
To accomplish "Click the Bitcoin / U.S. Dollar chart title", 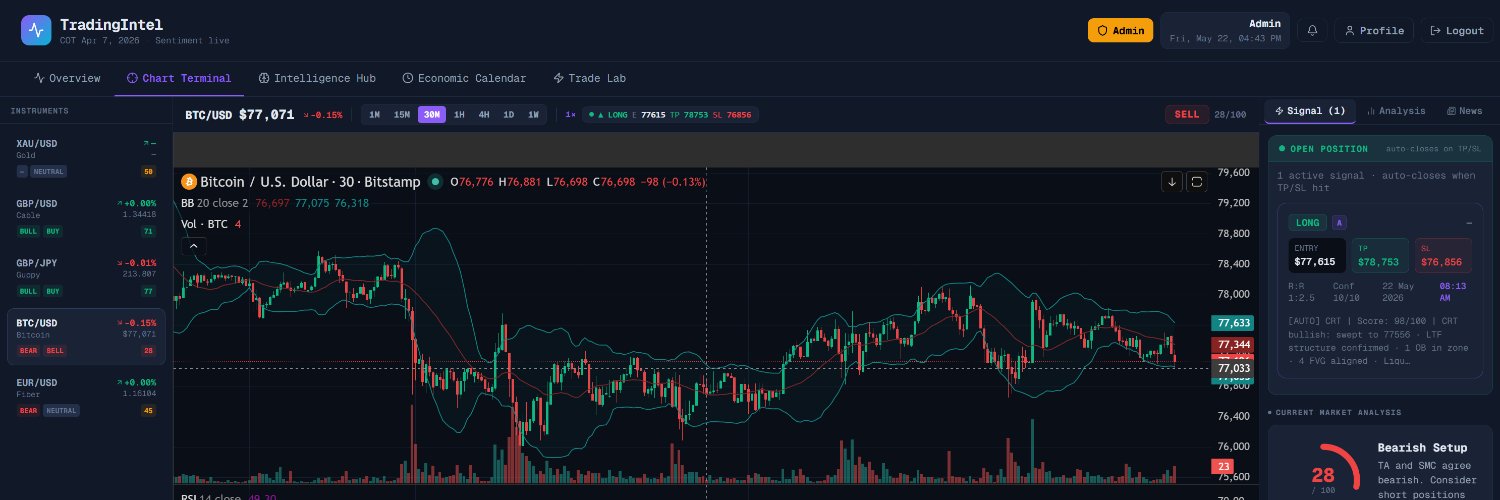I will pyautogui.click(x=309, y=182).
